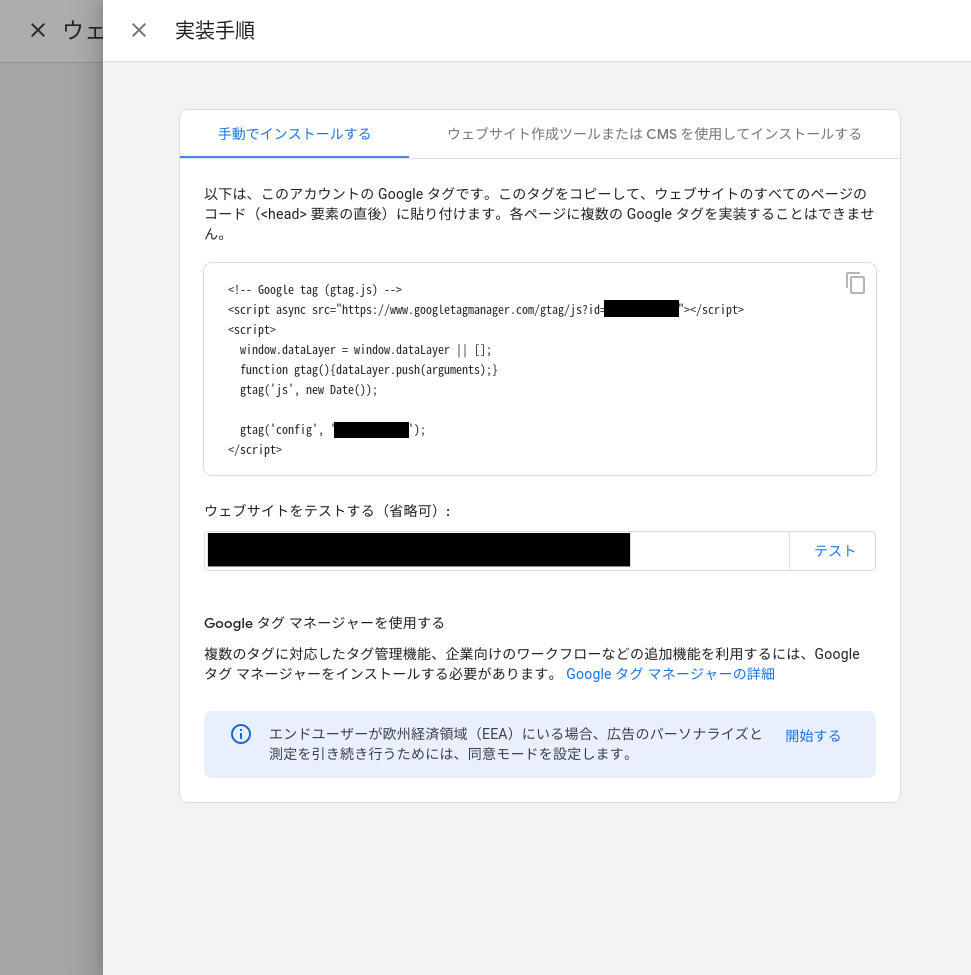Click the info icon in the EEA banner
The image size is (971, 975).
pyautogui.click(x=241, y=734)
